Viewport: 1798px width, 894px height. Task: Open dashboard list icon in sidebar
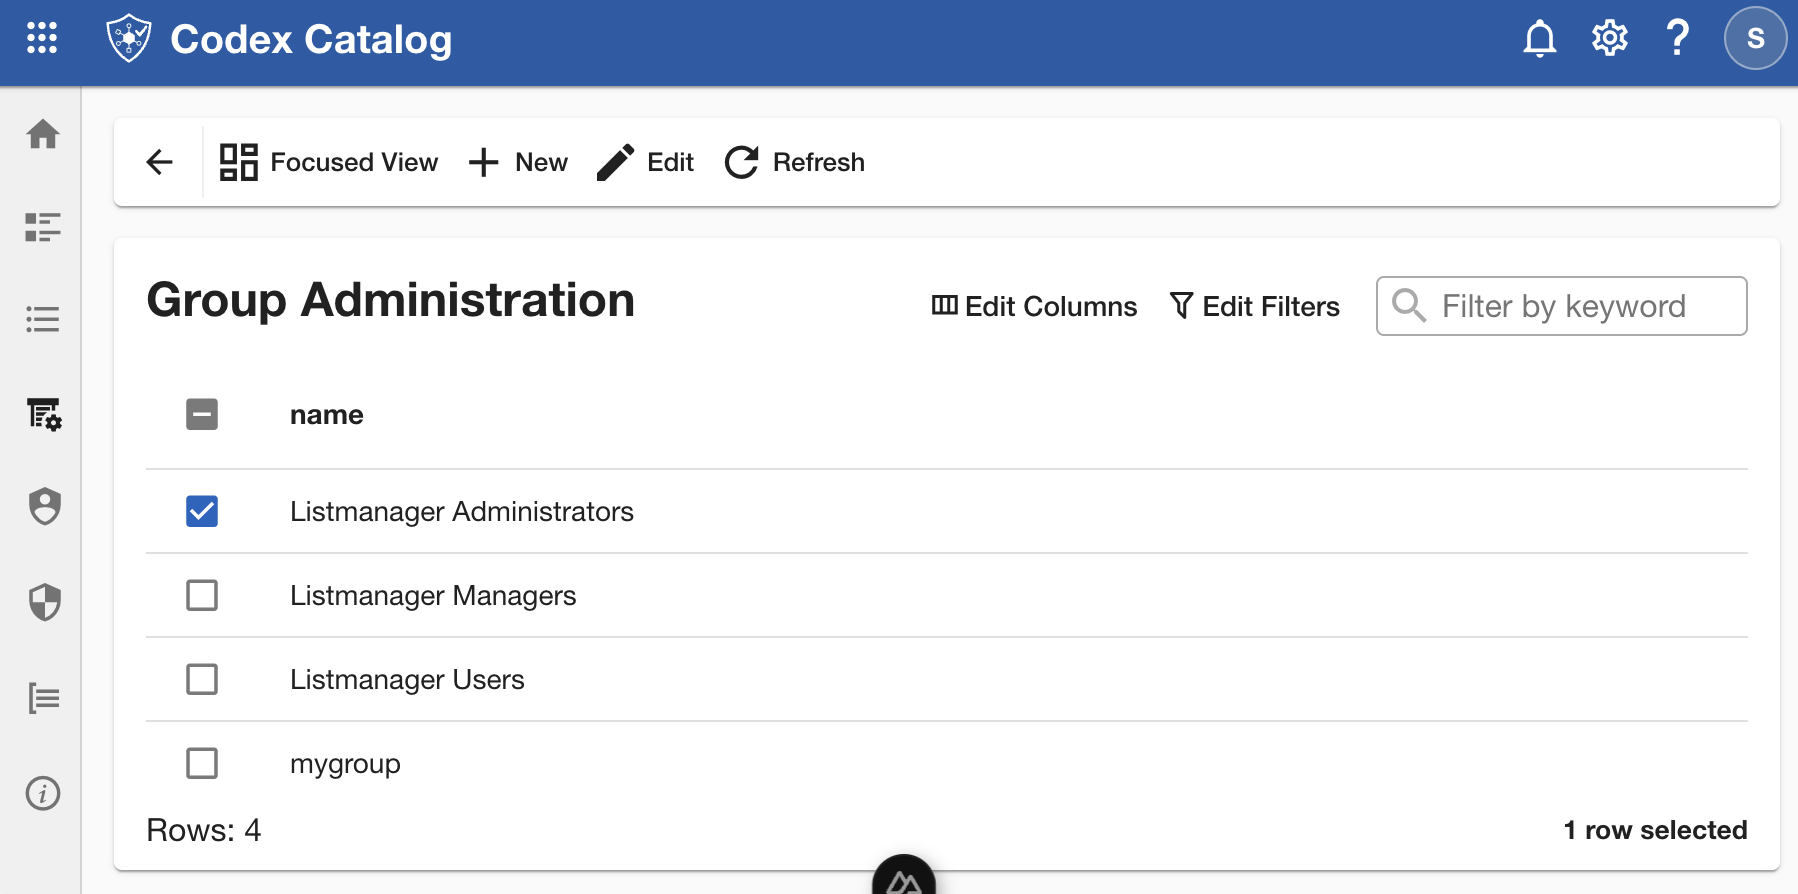pyautogui.click(x=43, y=227)
